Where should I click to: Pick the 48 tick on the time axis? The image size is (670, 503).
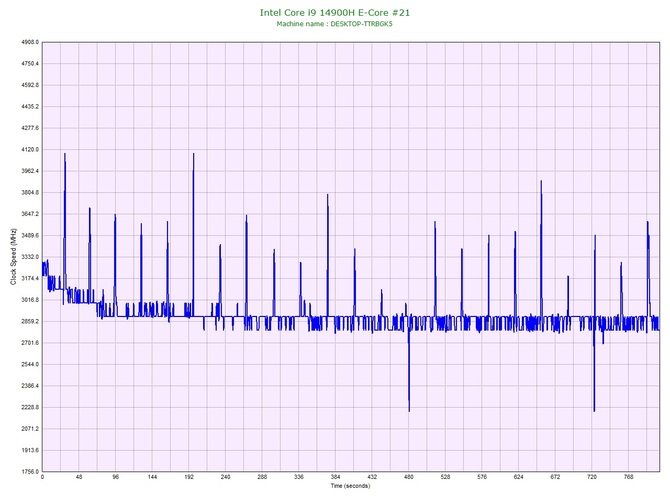[79, 477]
